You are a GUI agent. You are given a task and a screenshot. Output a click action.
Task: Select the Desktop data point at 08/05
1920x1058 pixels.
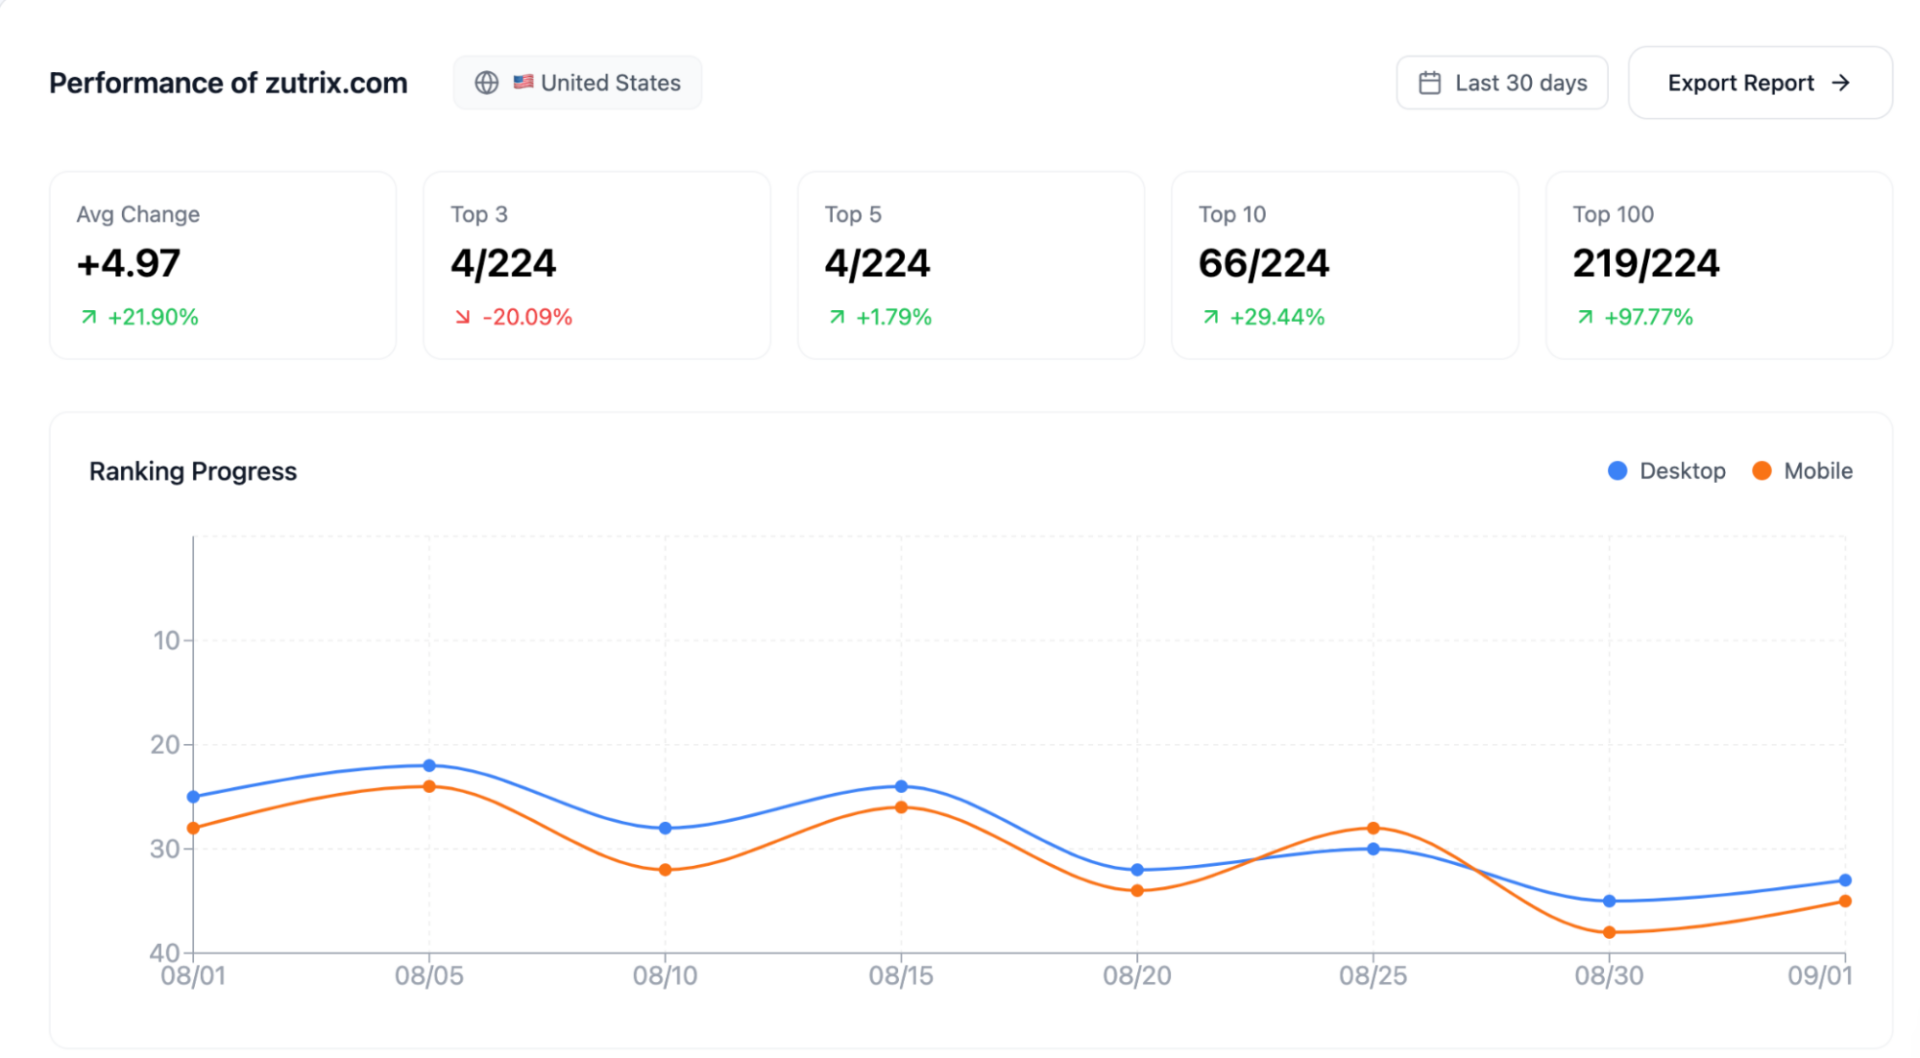pyautogui.click(x=429, y=766)
